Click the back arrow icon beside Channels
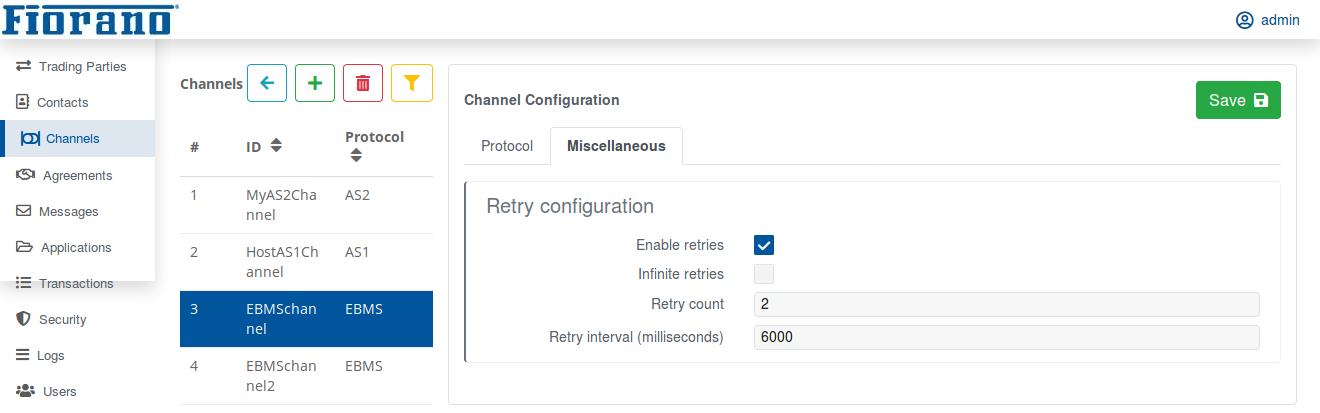This screenshot has height=413, width=1320. tap(267, 83)
